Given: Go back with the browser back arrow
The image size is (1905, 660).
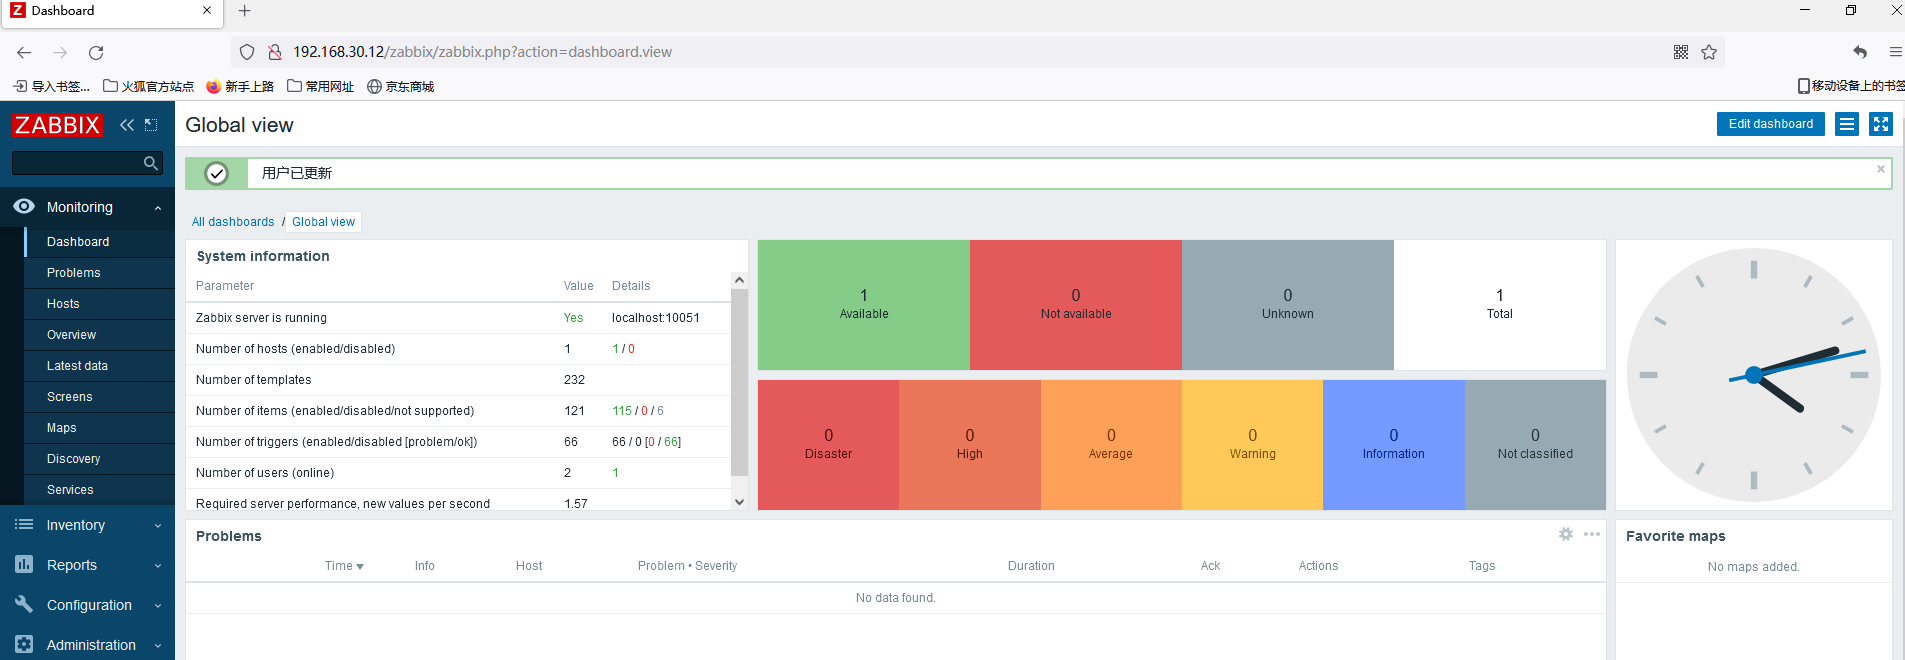Looking at the screenshot, I should click(x=24, y=52).
